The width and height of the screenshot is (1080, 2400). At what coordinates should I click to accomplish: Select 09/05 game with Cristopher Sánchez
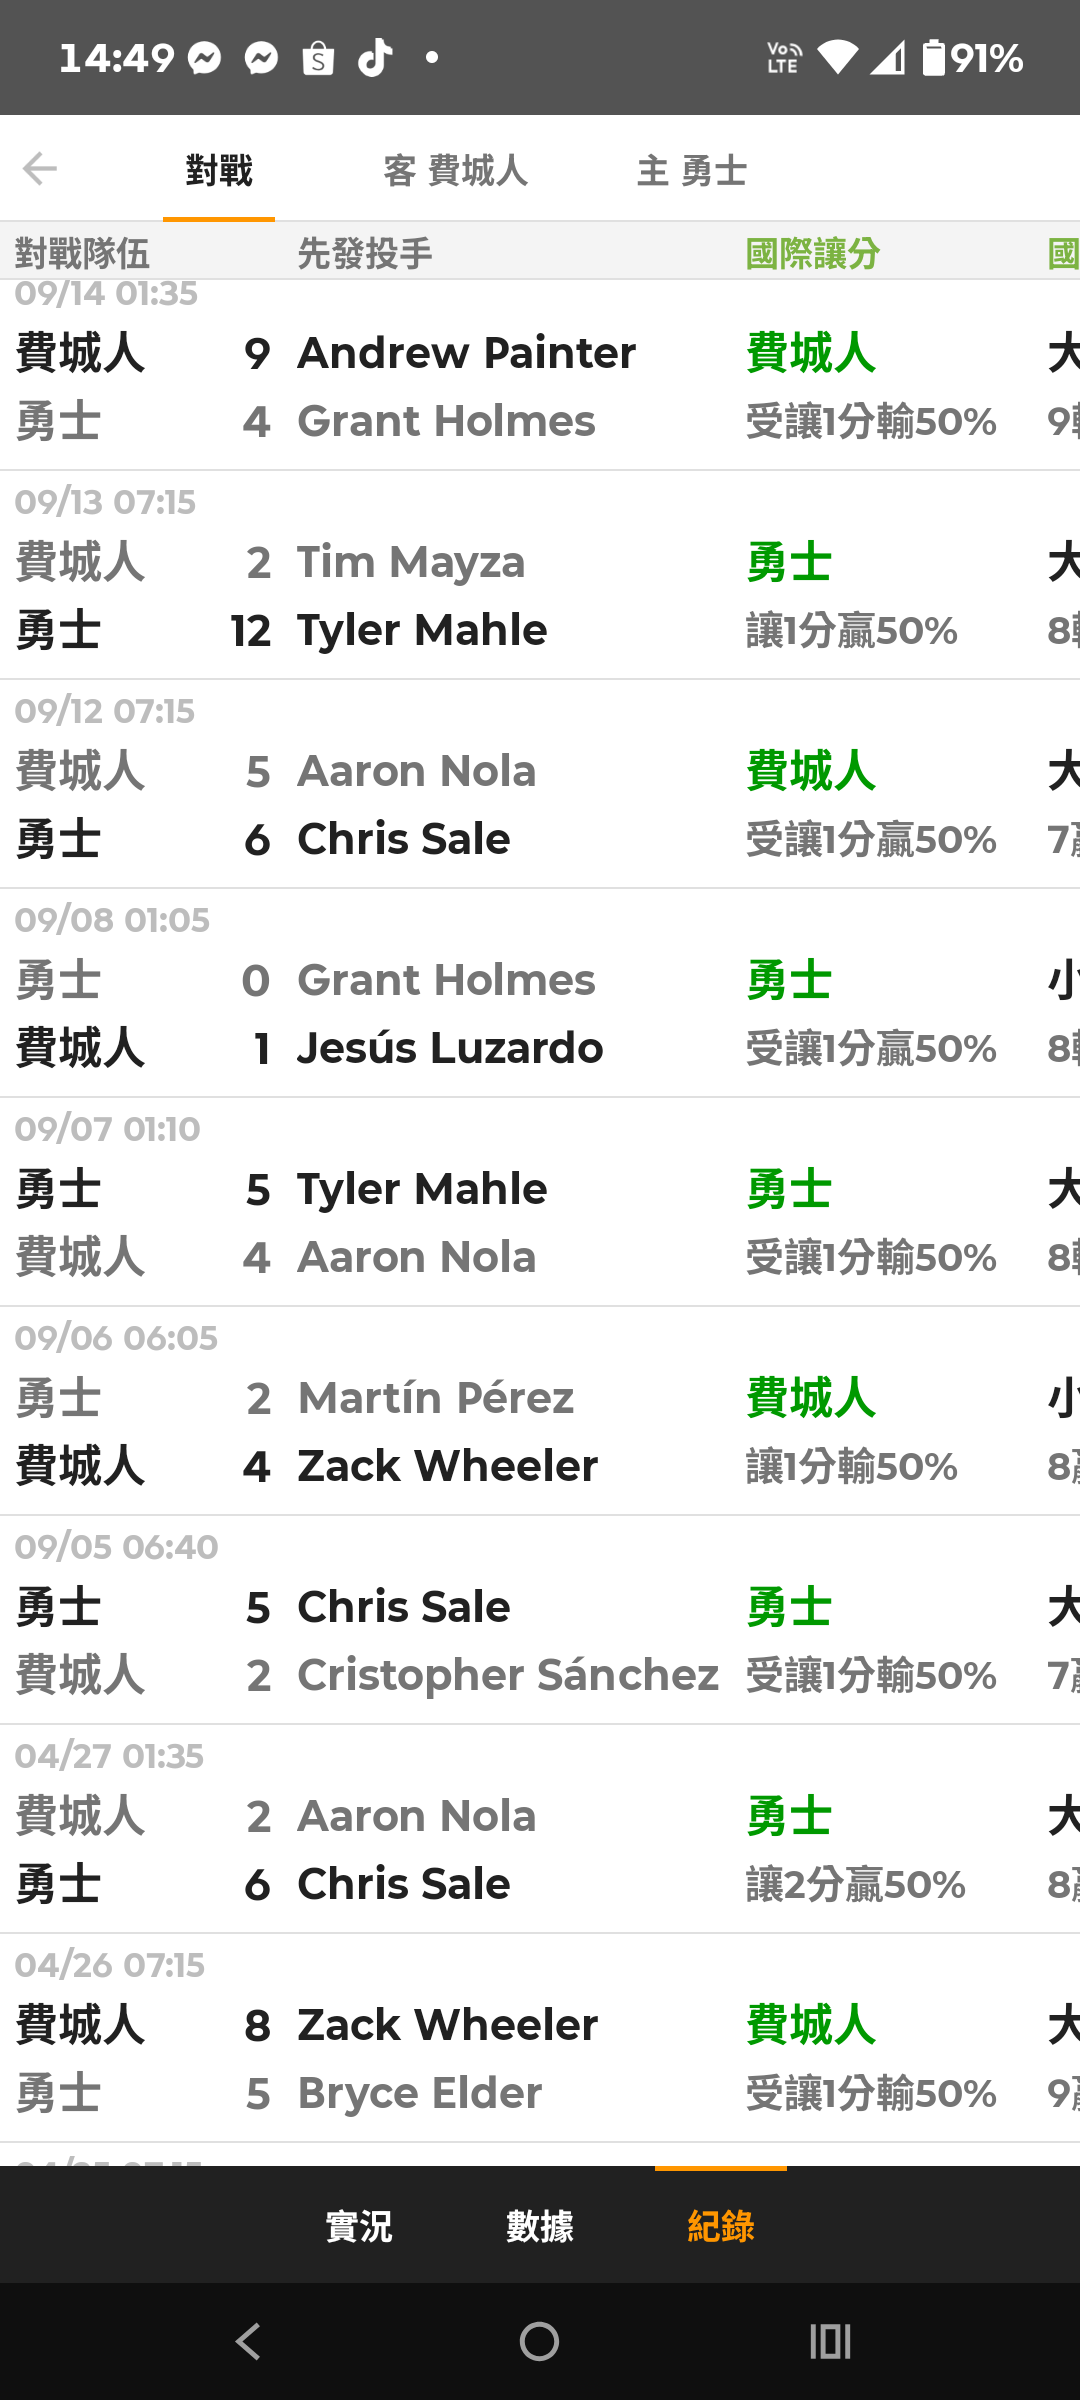click(x=540, y=1621)
